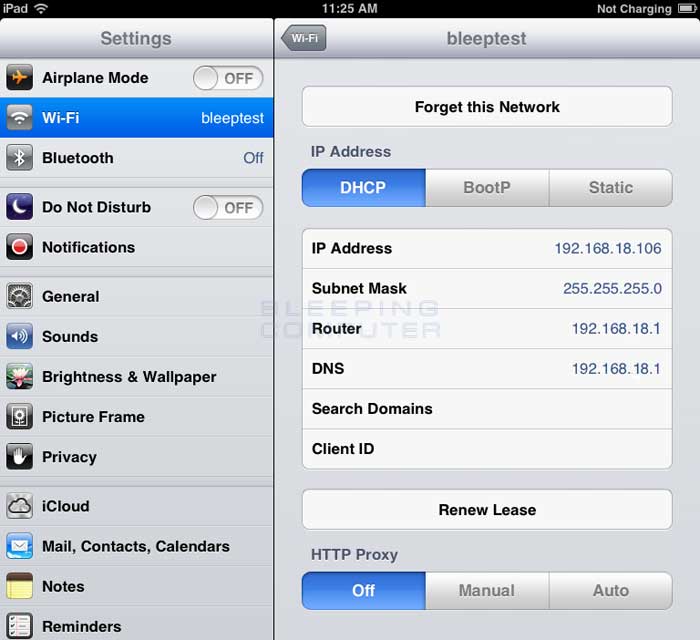Image resolution: width=700 pixels, height=640 pixels.
Task: Open Bluetooth settings via its icon
Action: (19, 158)
